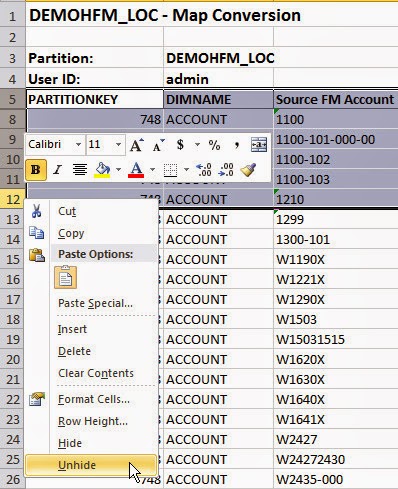Click the Paste option clipboard button

click(66, 277)
